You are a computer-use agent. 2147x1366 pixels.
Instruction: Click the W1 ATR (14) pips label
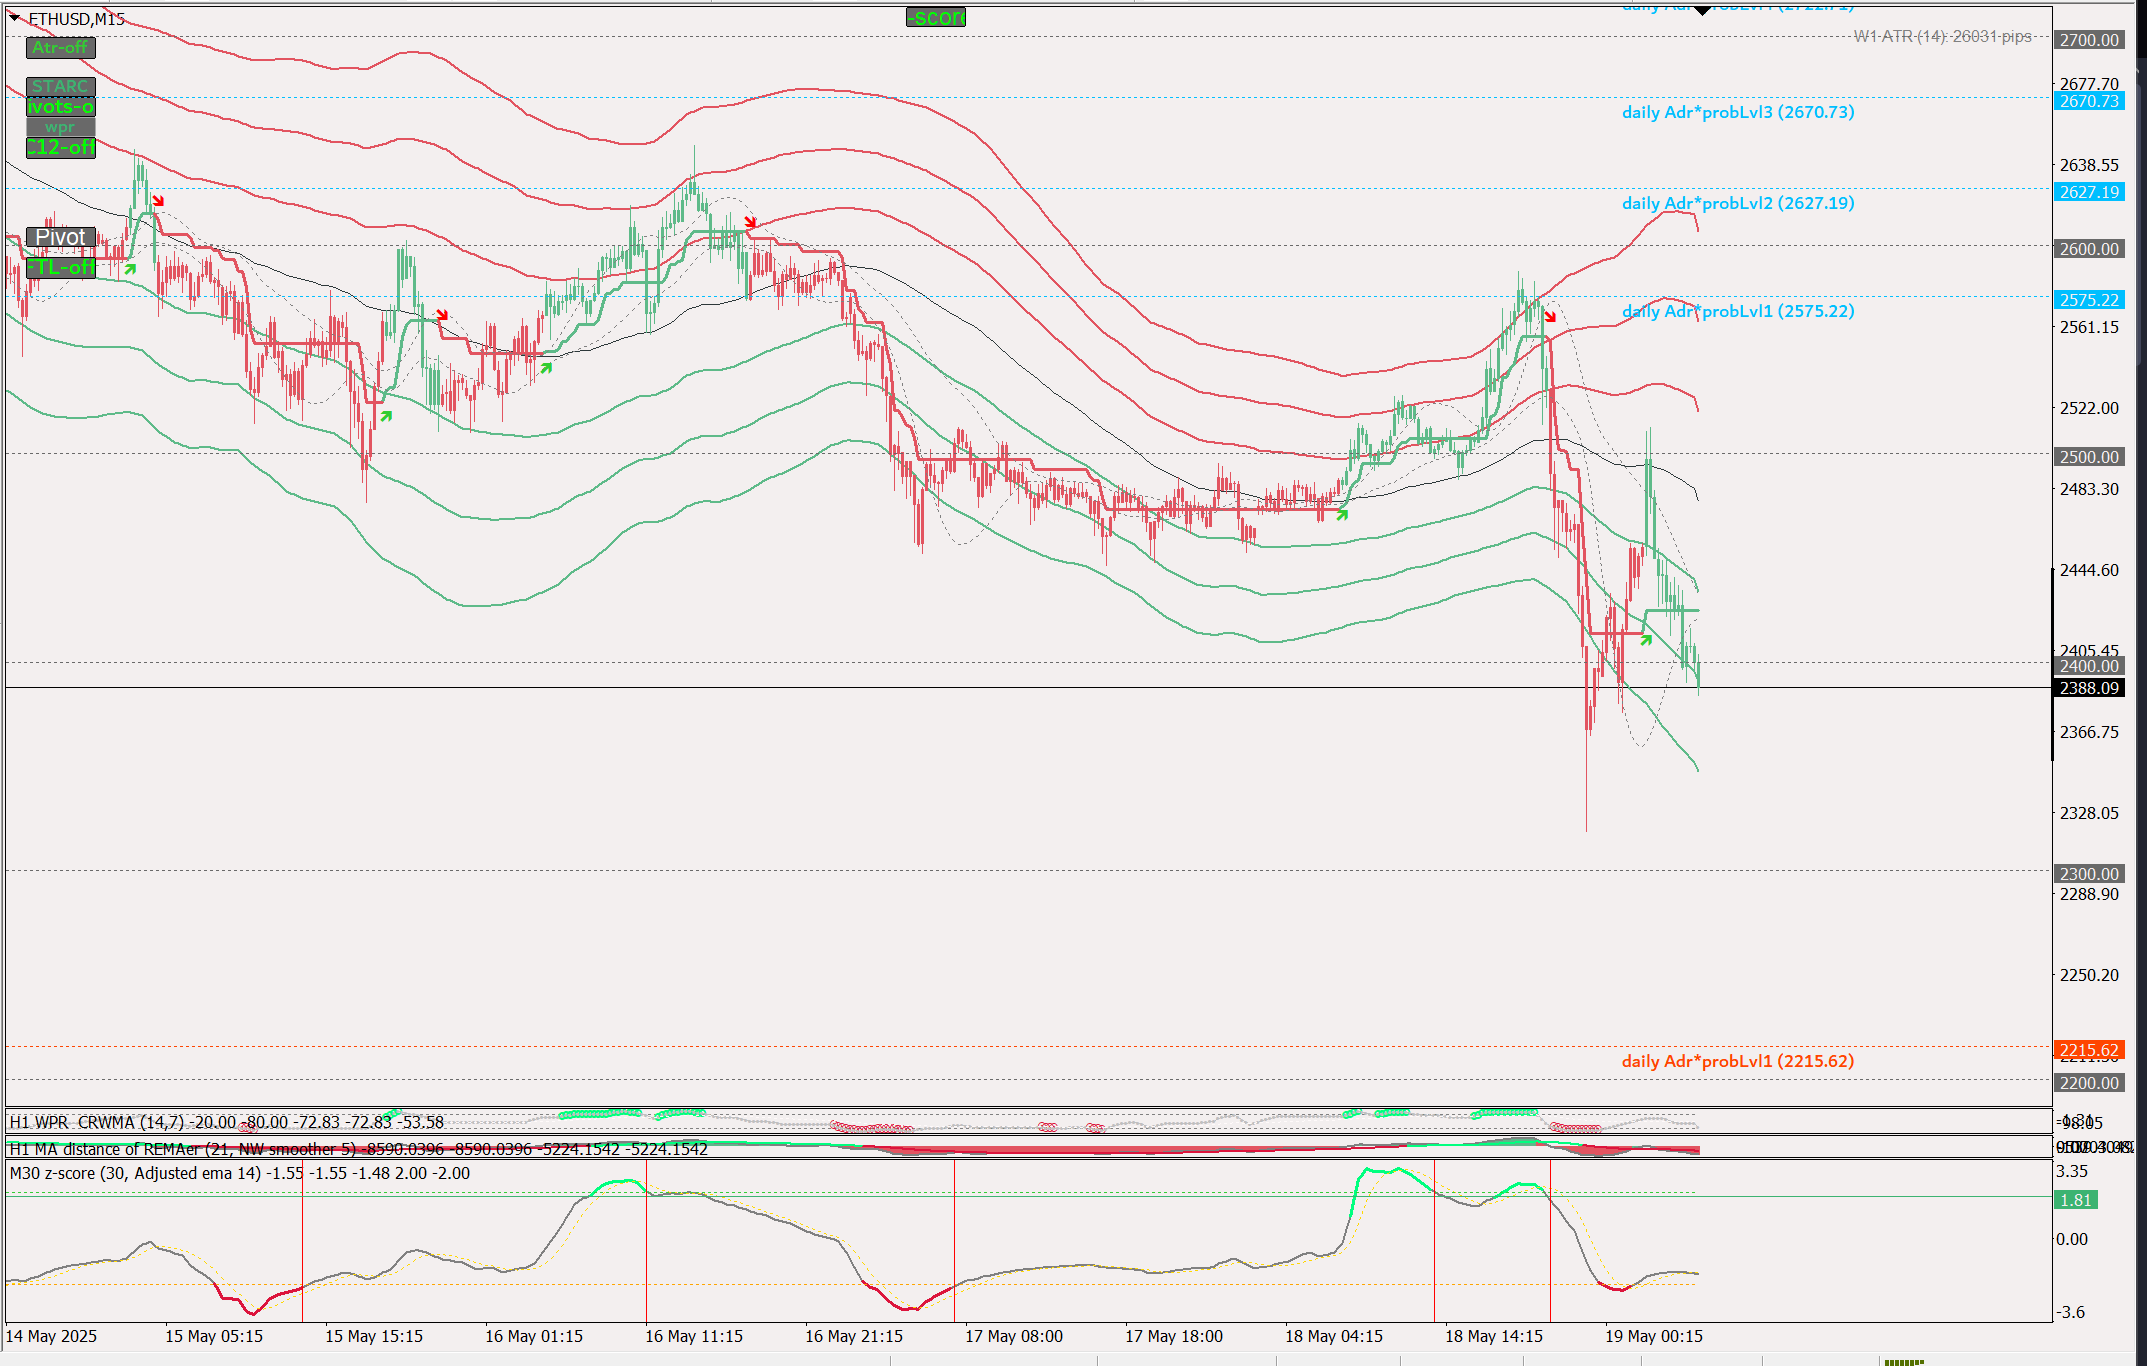[1942, 36]
